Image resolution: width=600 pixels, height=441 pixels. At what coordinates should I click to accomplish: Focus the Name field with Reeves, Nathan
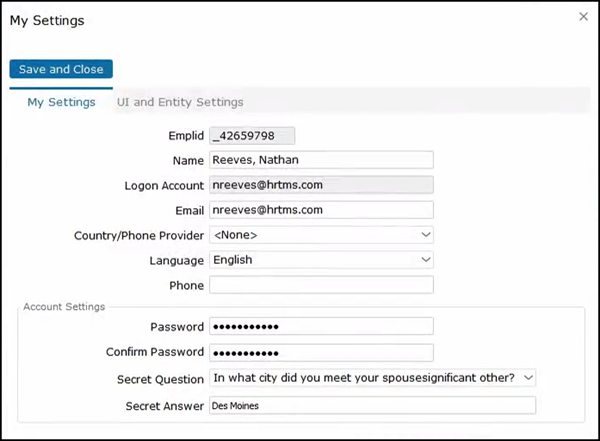[320, 160]
